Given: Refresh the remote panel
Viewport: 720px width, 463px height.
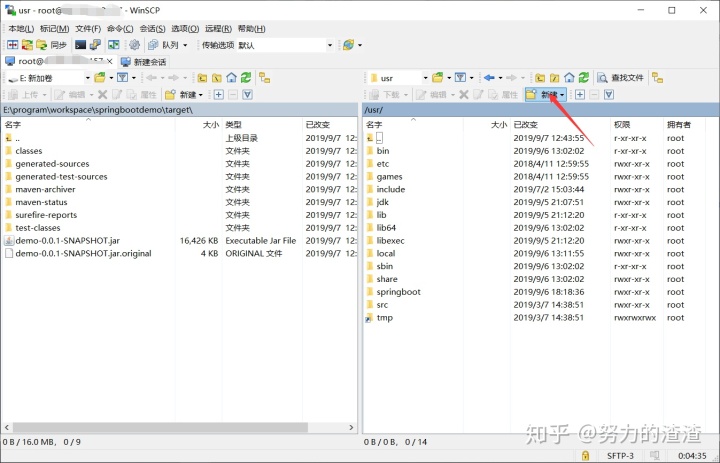Looking at the screenshot, I should [x=584, y=78].
